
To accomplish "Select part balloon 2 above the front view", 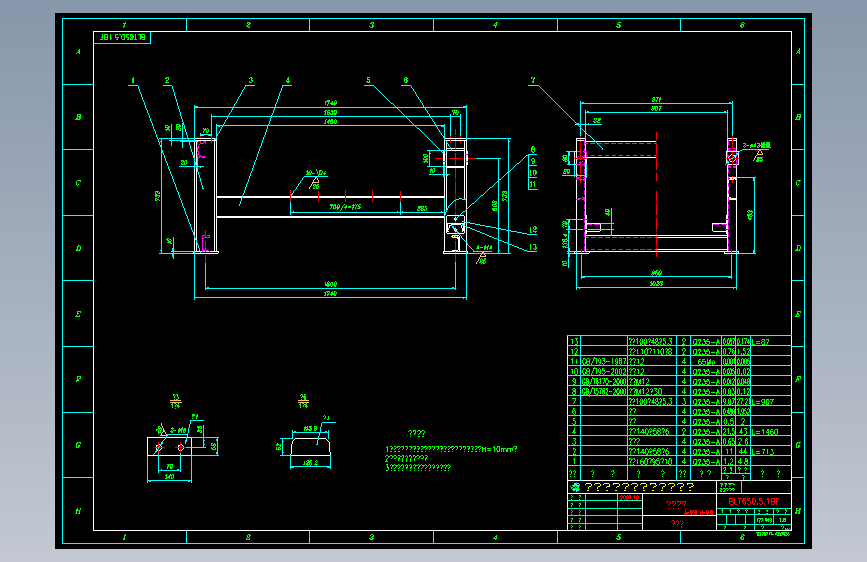I will [167, 80].
